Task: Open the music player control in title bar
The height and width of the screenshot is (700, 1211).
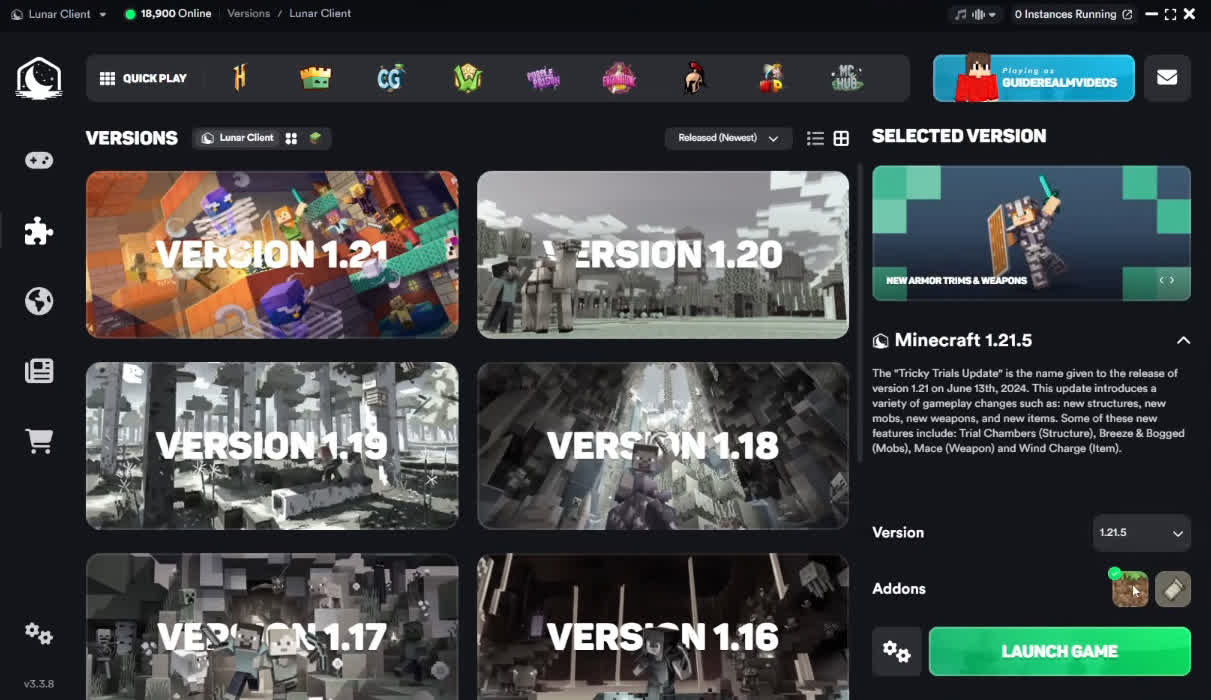Action: pos(975,14)
